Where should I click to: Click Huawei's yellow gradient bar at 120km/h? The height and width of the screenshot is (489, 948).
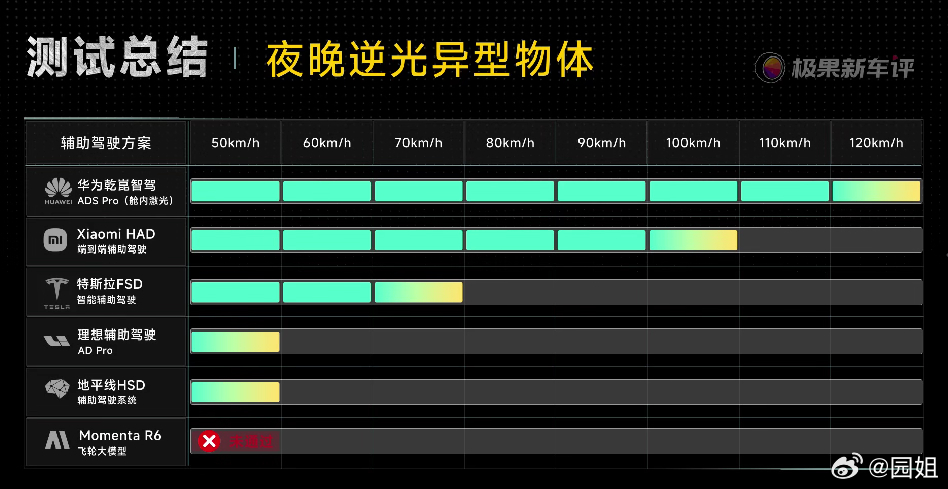point(876,191)
